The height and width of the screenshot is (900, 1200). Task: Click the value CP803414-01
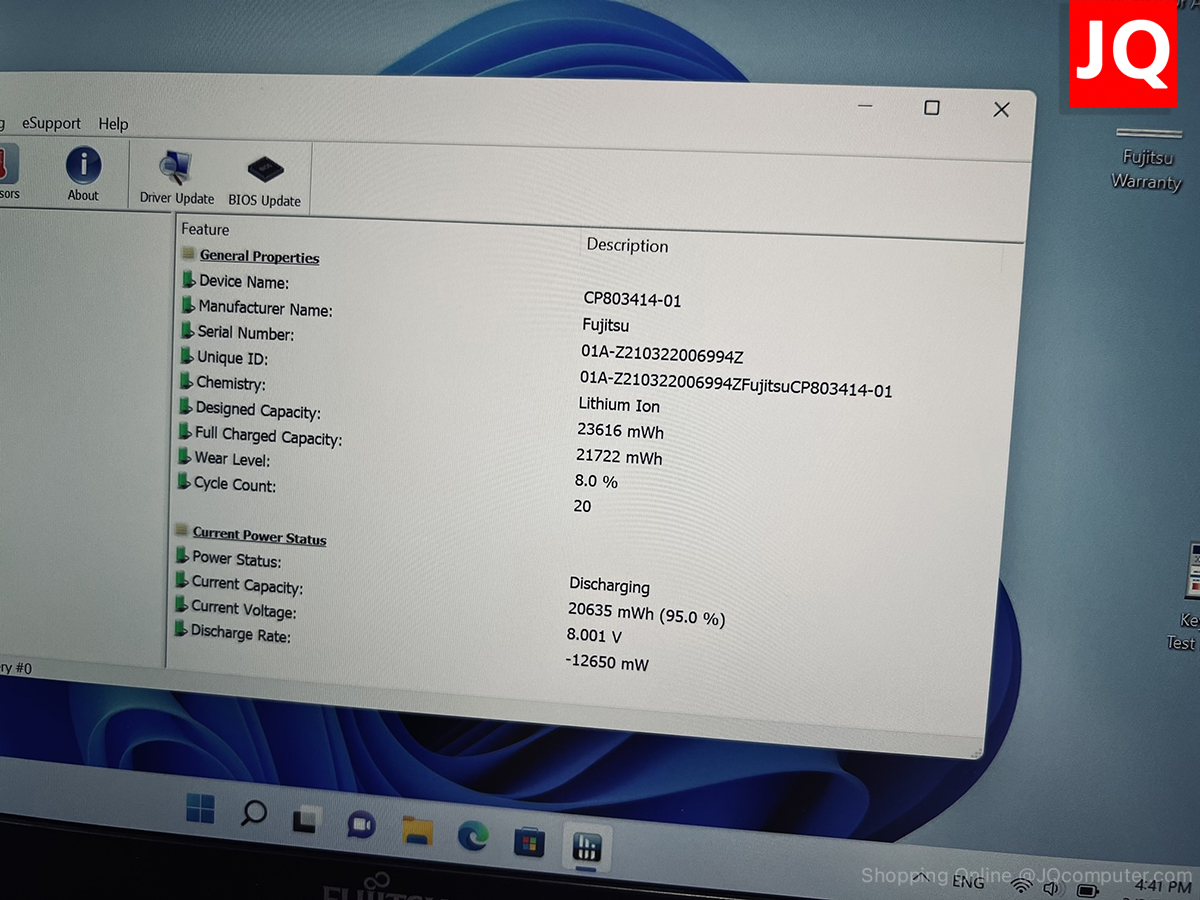633,299
